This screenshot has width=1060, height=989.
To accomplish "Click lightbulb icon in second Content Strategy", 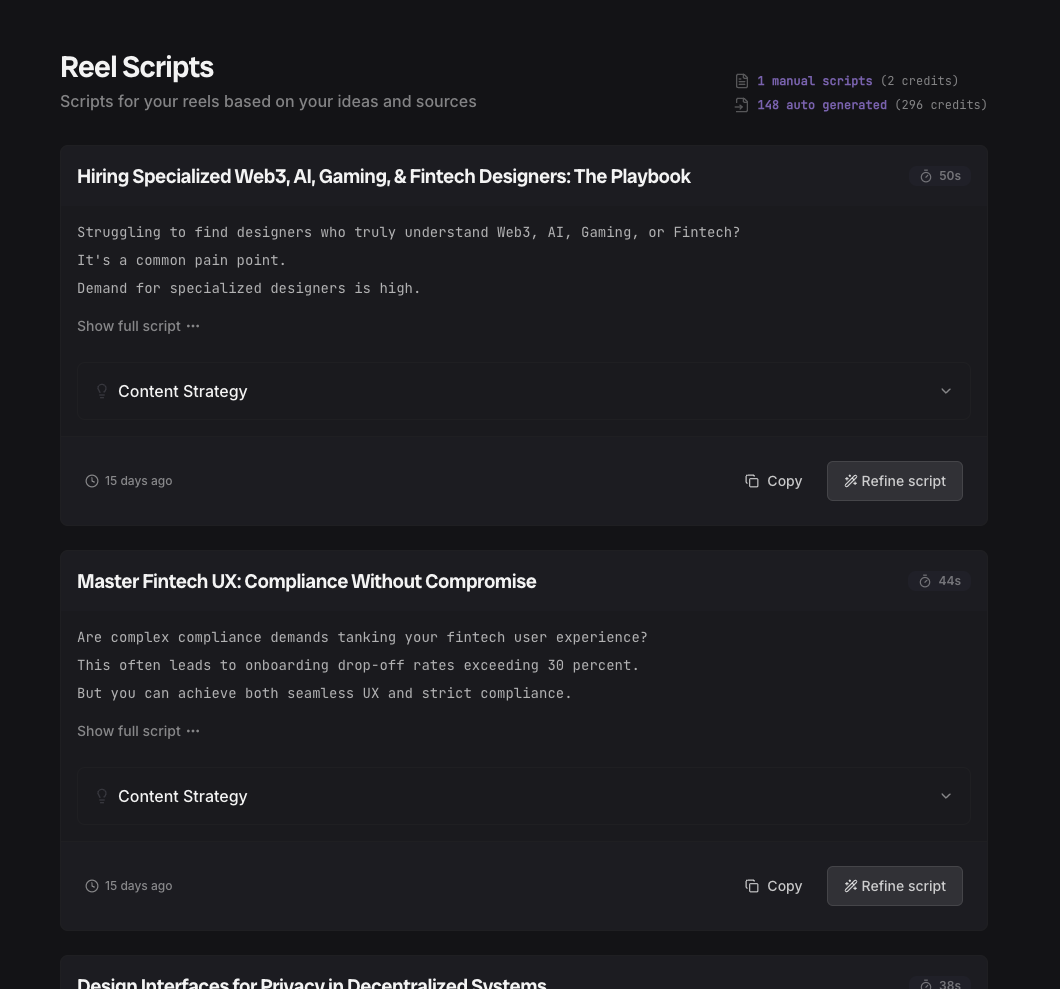I will 102,796.
